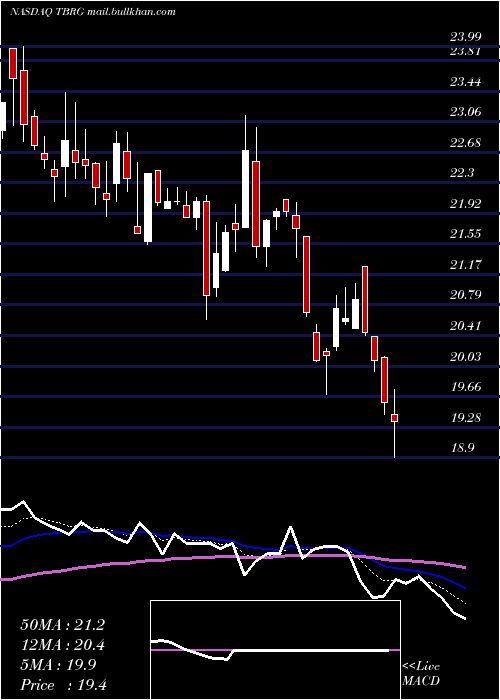The width and height of the screenshot is (500, 700).
Task: Click the 5MA : 19.9 readout
Action: (58, 665)
